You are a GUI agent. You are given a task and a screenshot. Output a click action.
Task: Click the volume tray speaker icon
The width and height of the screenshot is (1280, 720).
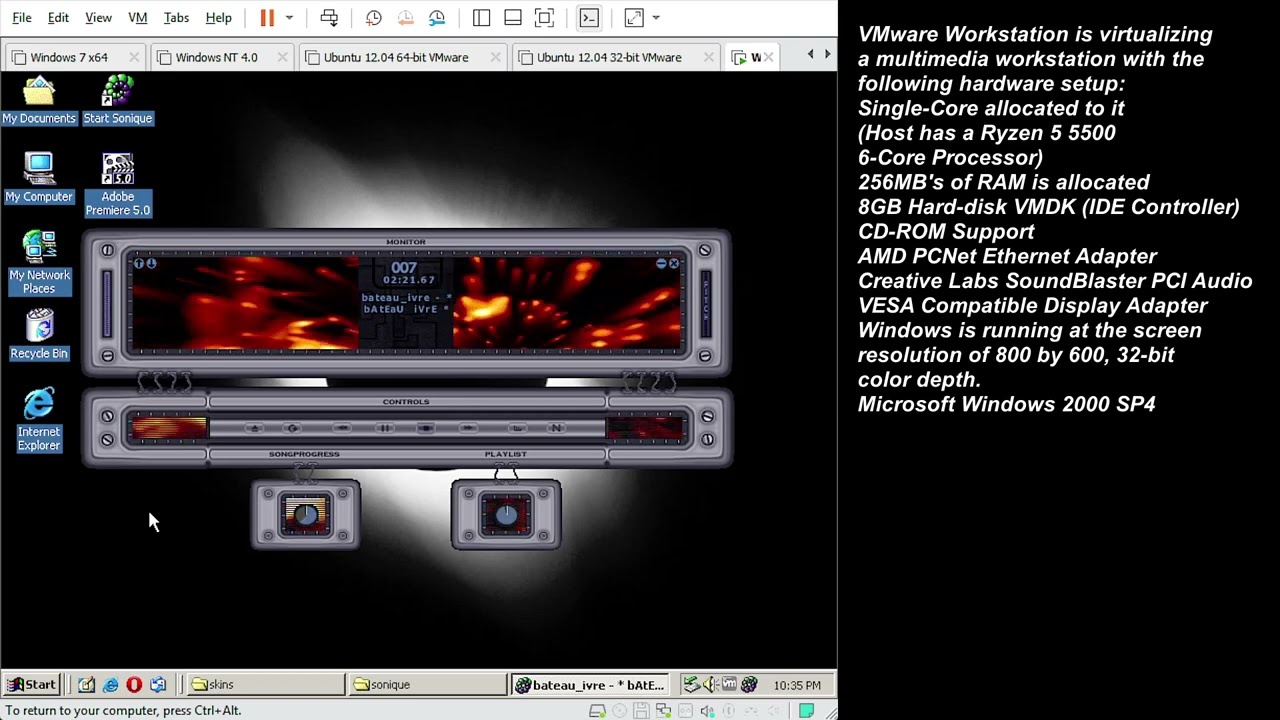(710, 685)
